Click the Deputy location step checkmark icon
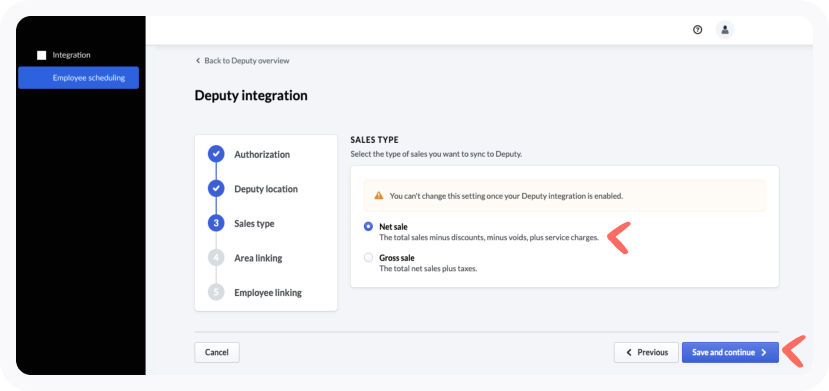 point(216,189)
